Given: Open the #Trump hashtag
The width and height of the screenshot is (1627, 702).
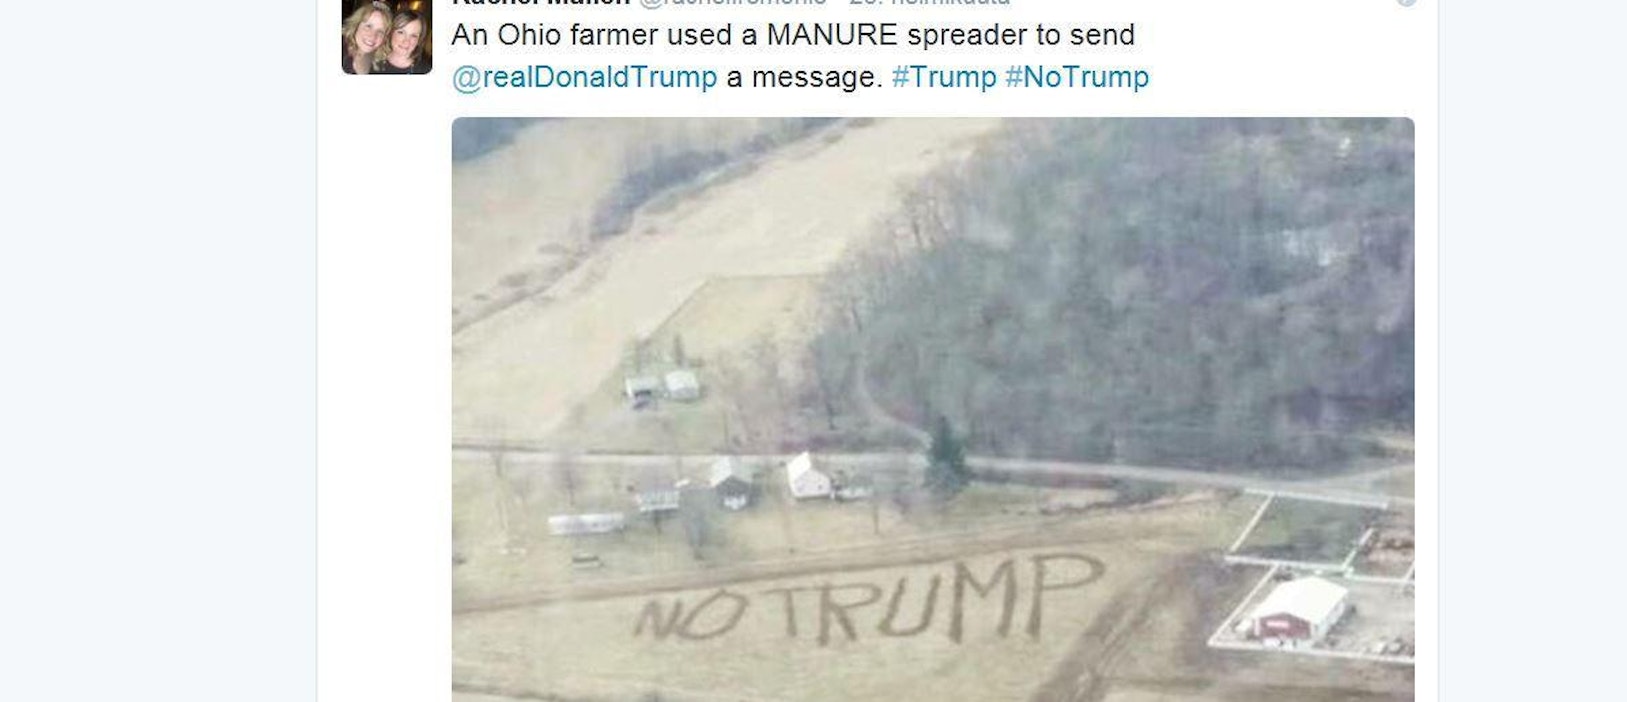Looking at the screenshot, I should pyautogui.click(x=944, y=77).
